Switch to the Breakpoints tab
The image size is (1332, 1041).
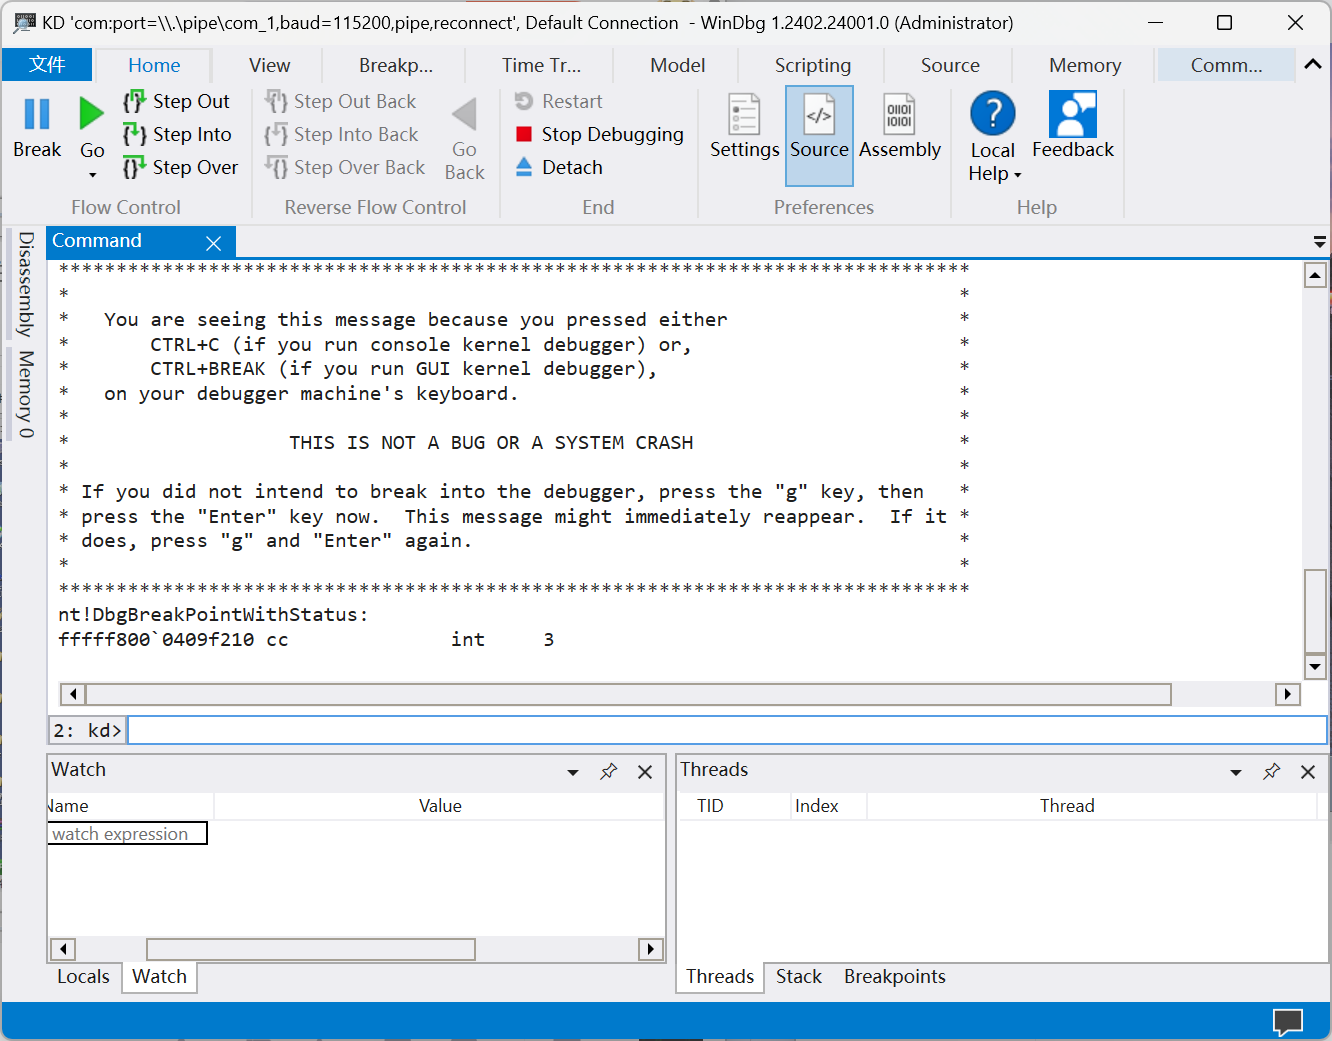tap(894, 976)
